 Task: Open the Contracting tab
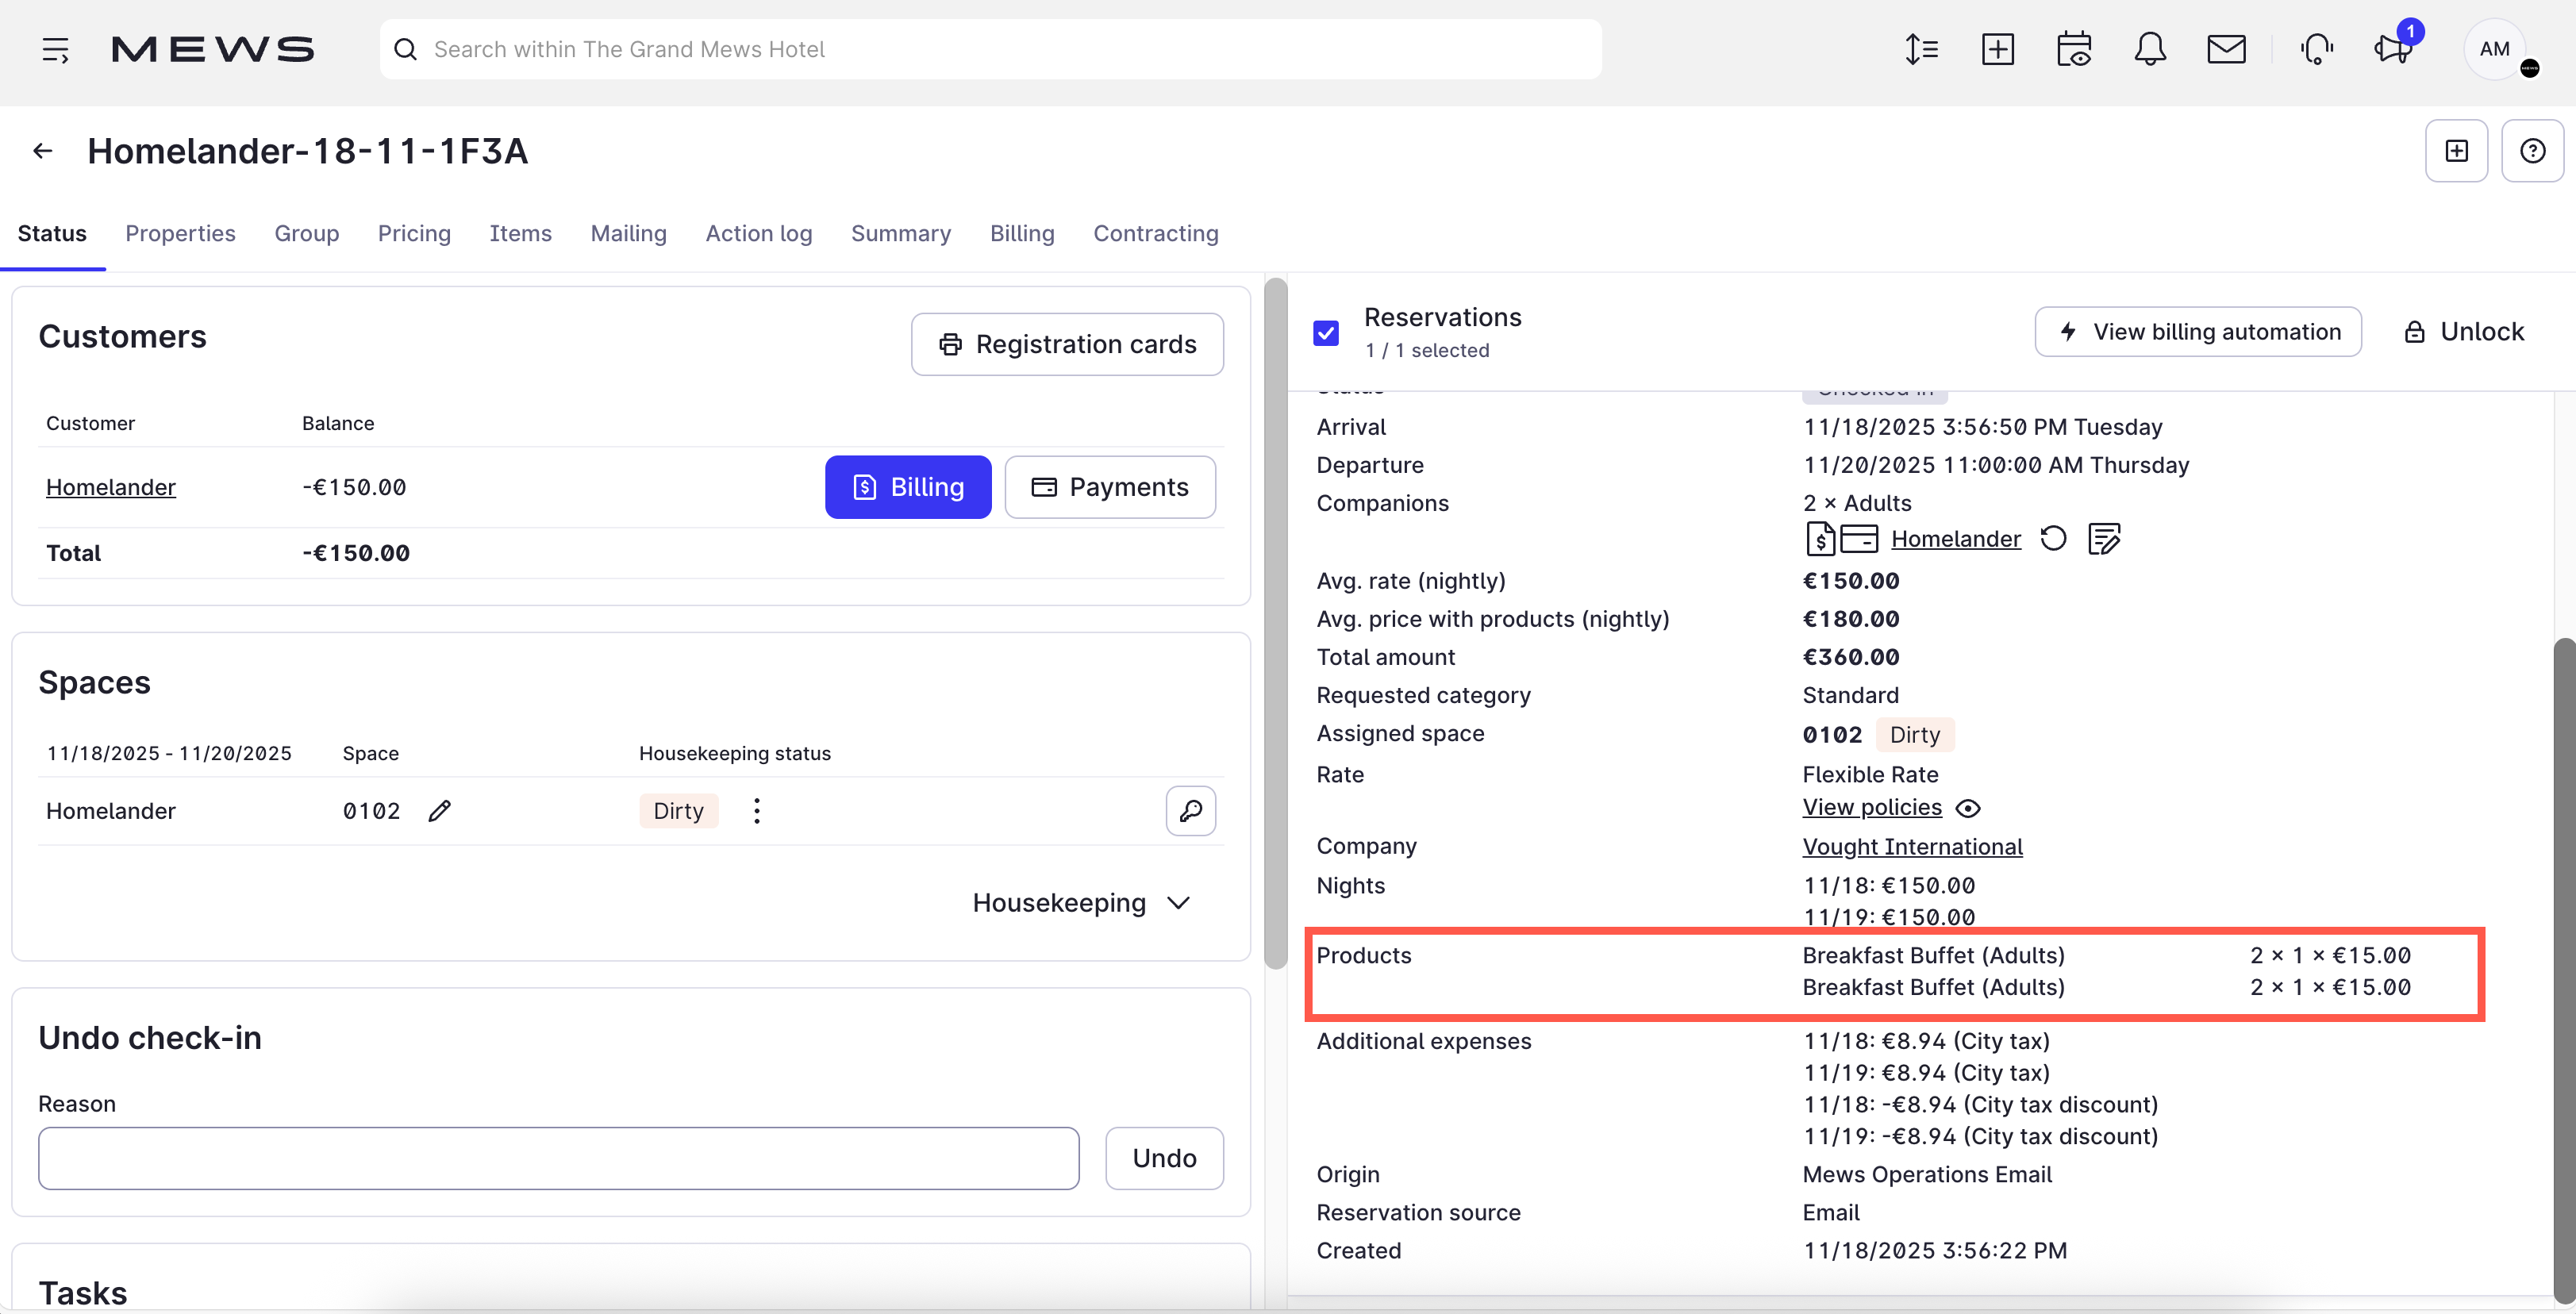coord(1156,233)
